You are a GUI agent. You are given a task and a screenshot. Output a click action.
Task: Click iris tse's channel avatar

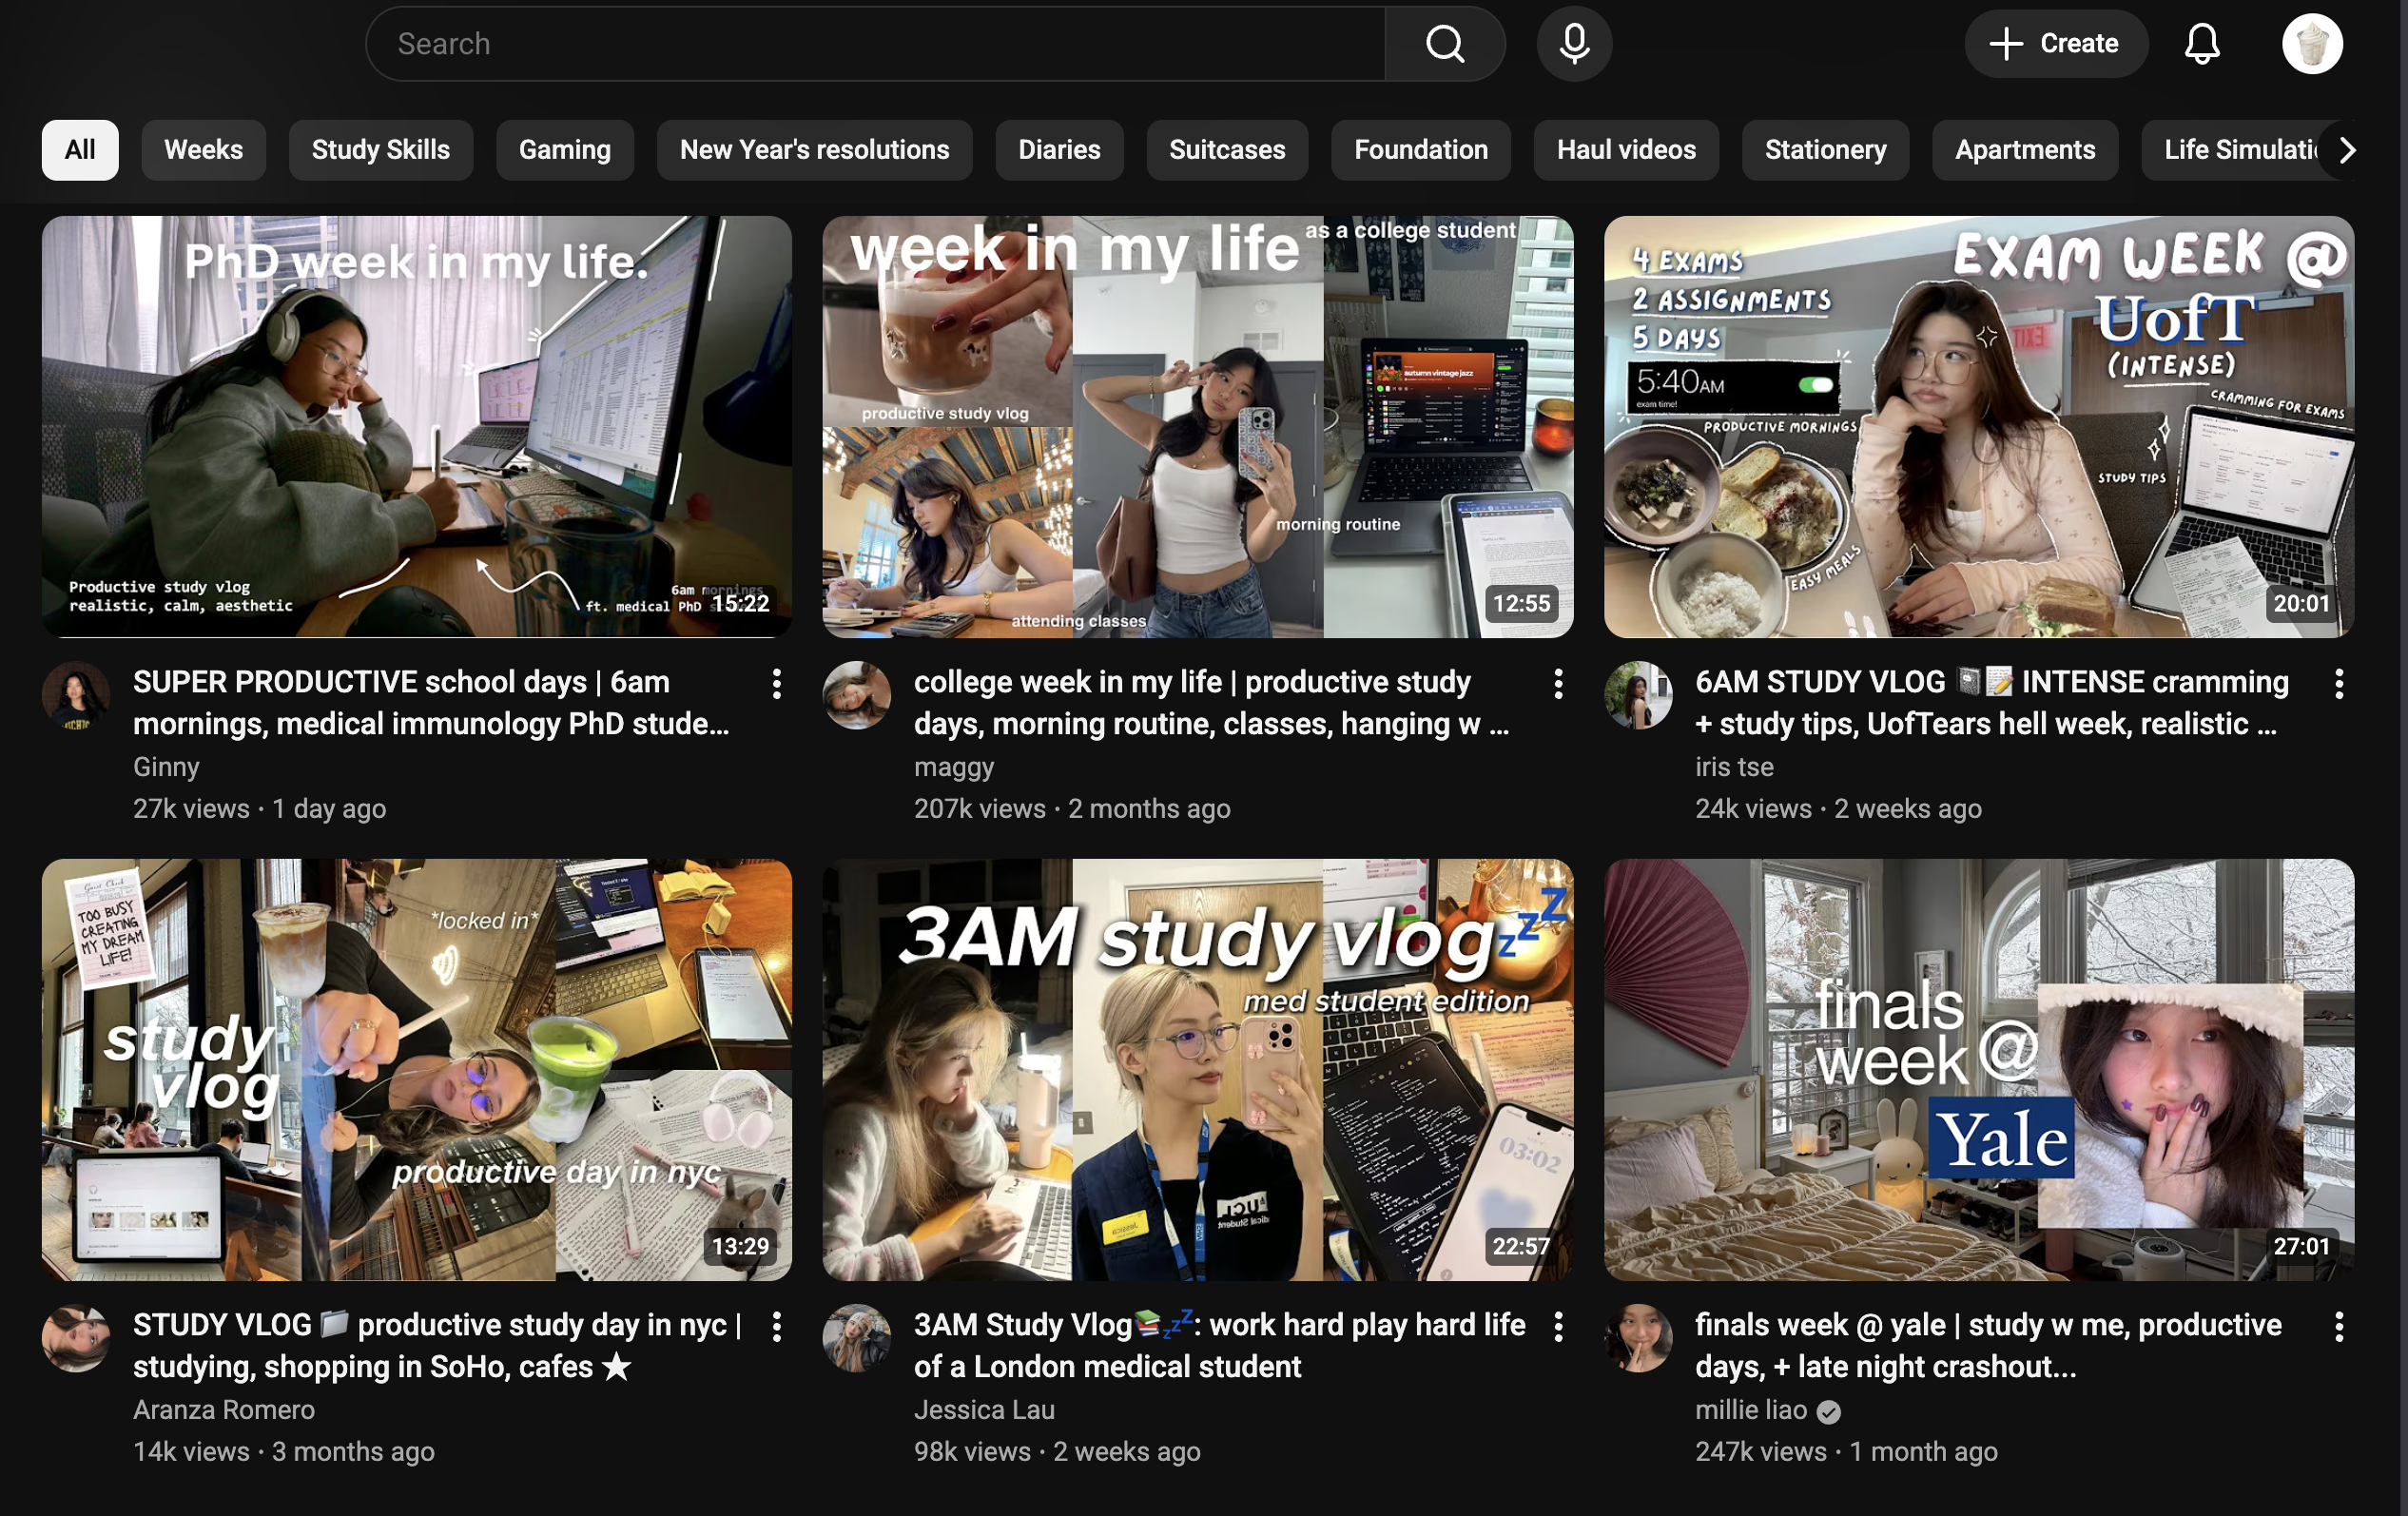pos(1638,697)
